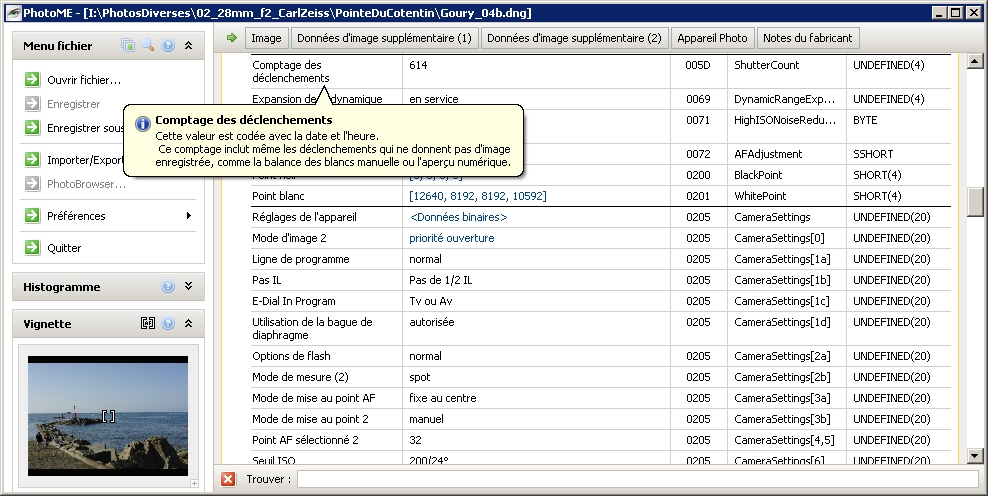Click the manuel focus mode value
This screenshot has width=988, height=496.
[x=427, y=419]
